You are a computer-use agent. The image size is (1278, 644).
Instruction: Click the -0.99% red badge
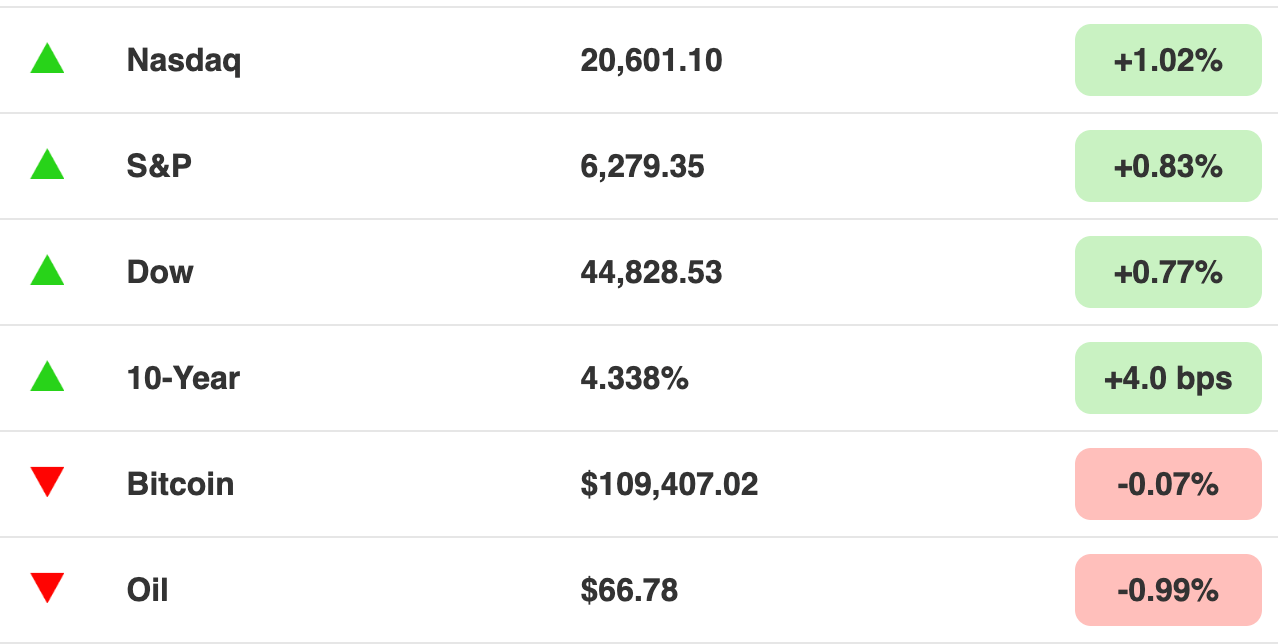1168,590
